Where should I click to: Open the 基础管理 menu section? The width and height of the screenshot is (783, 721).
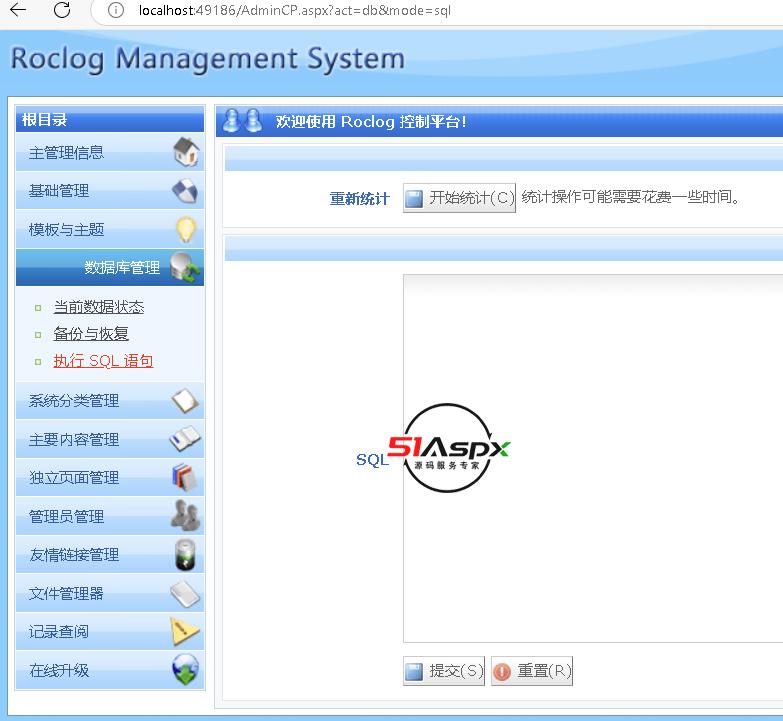point(110,191)
